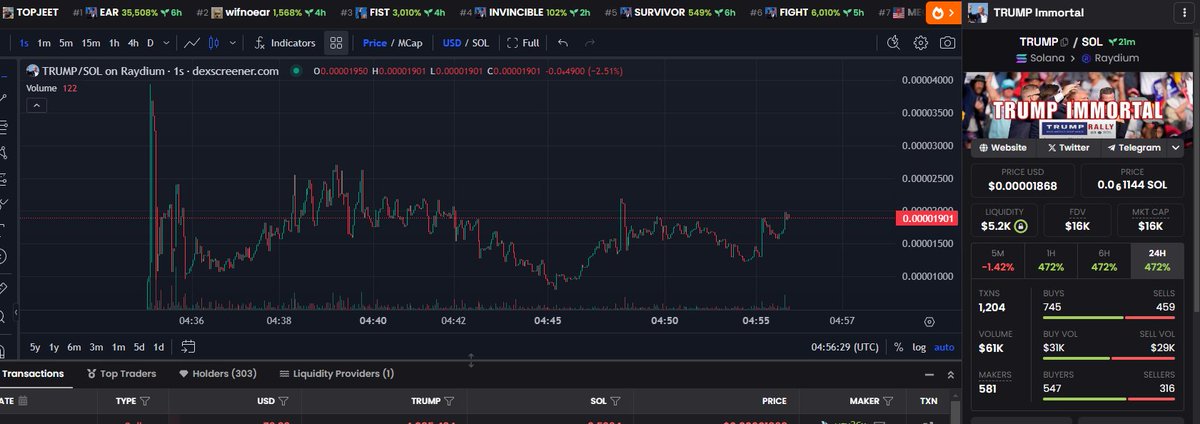Set chart range to 5d
Viewport: 1200px width, 424px height.
139,347
